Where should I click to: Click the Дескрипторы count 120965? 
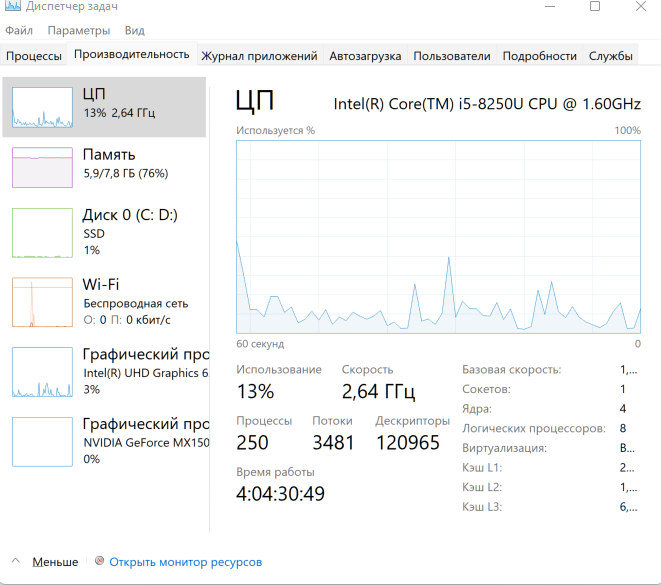tap(408, 443)
